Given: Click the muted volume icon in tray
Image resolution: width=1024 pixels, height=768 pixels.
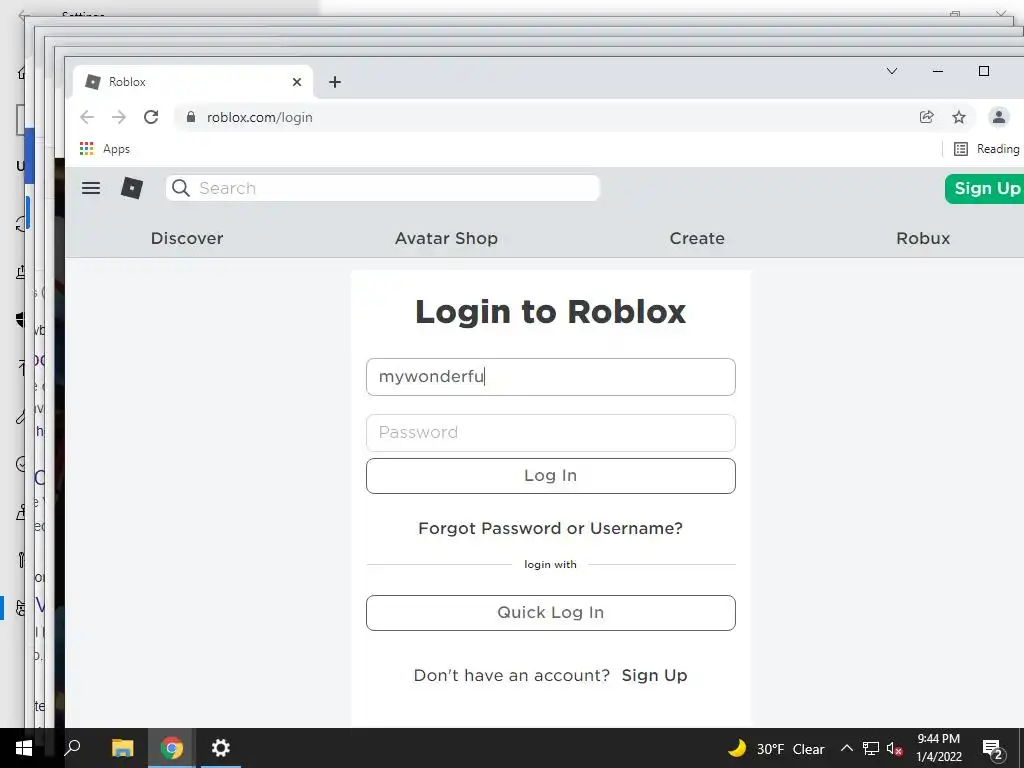Looking at the screenshot, I should coord(895,748).
